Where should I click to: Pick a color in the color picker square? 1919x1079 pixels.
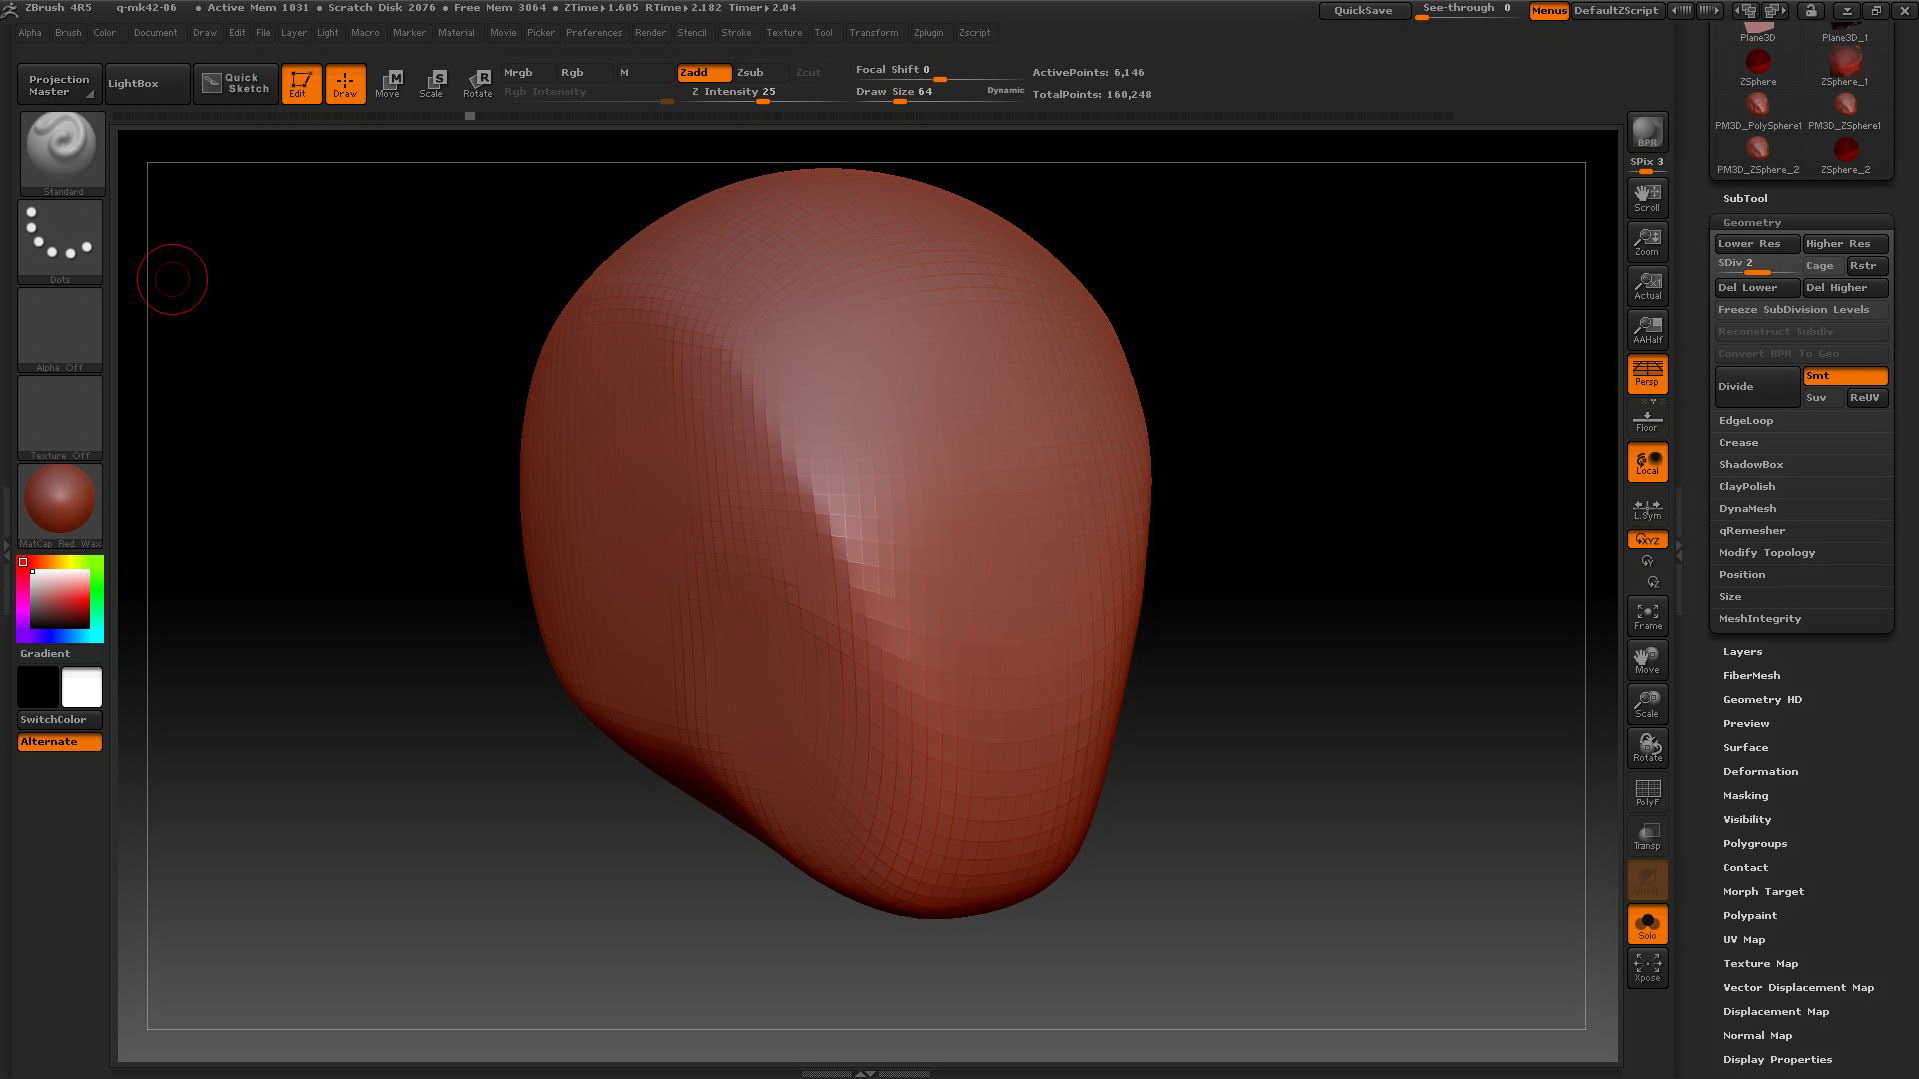(x=60, y=599)
